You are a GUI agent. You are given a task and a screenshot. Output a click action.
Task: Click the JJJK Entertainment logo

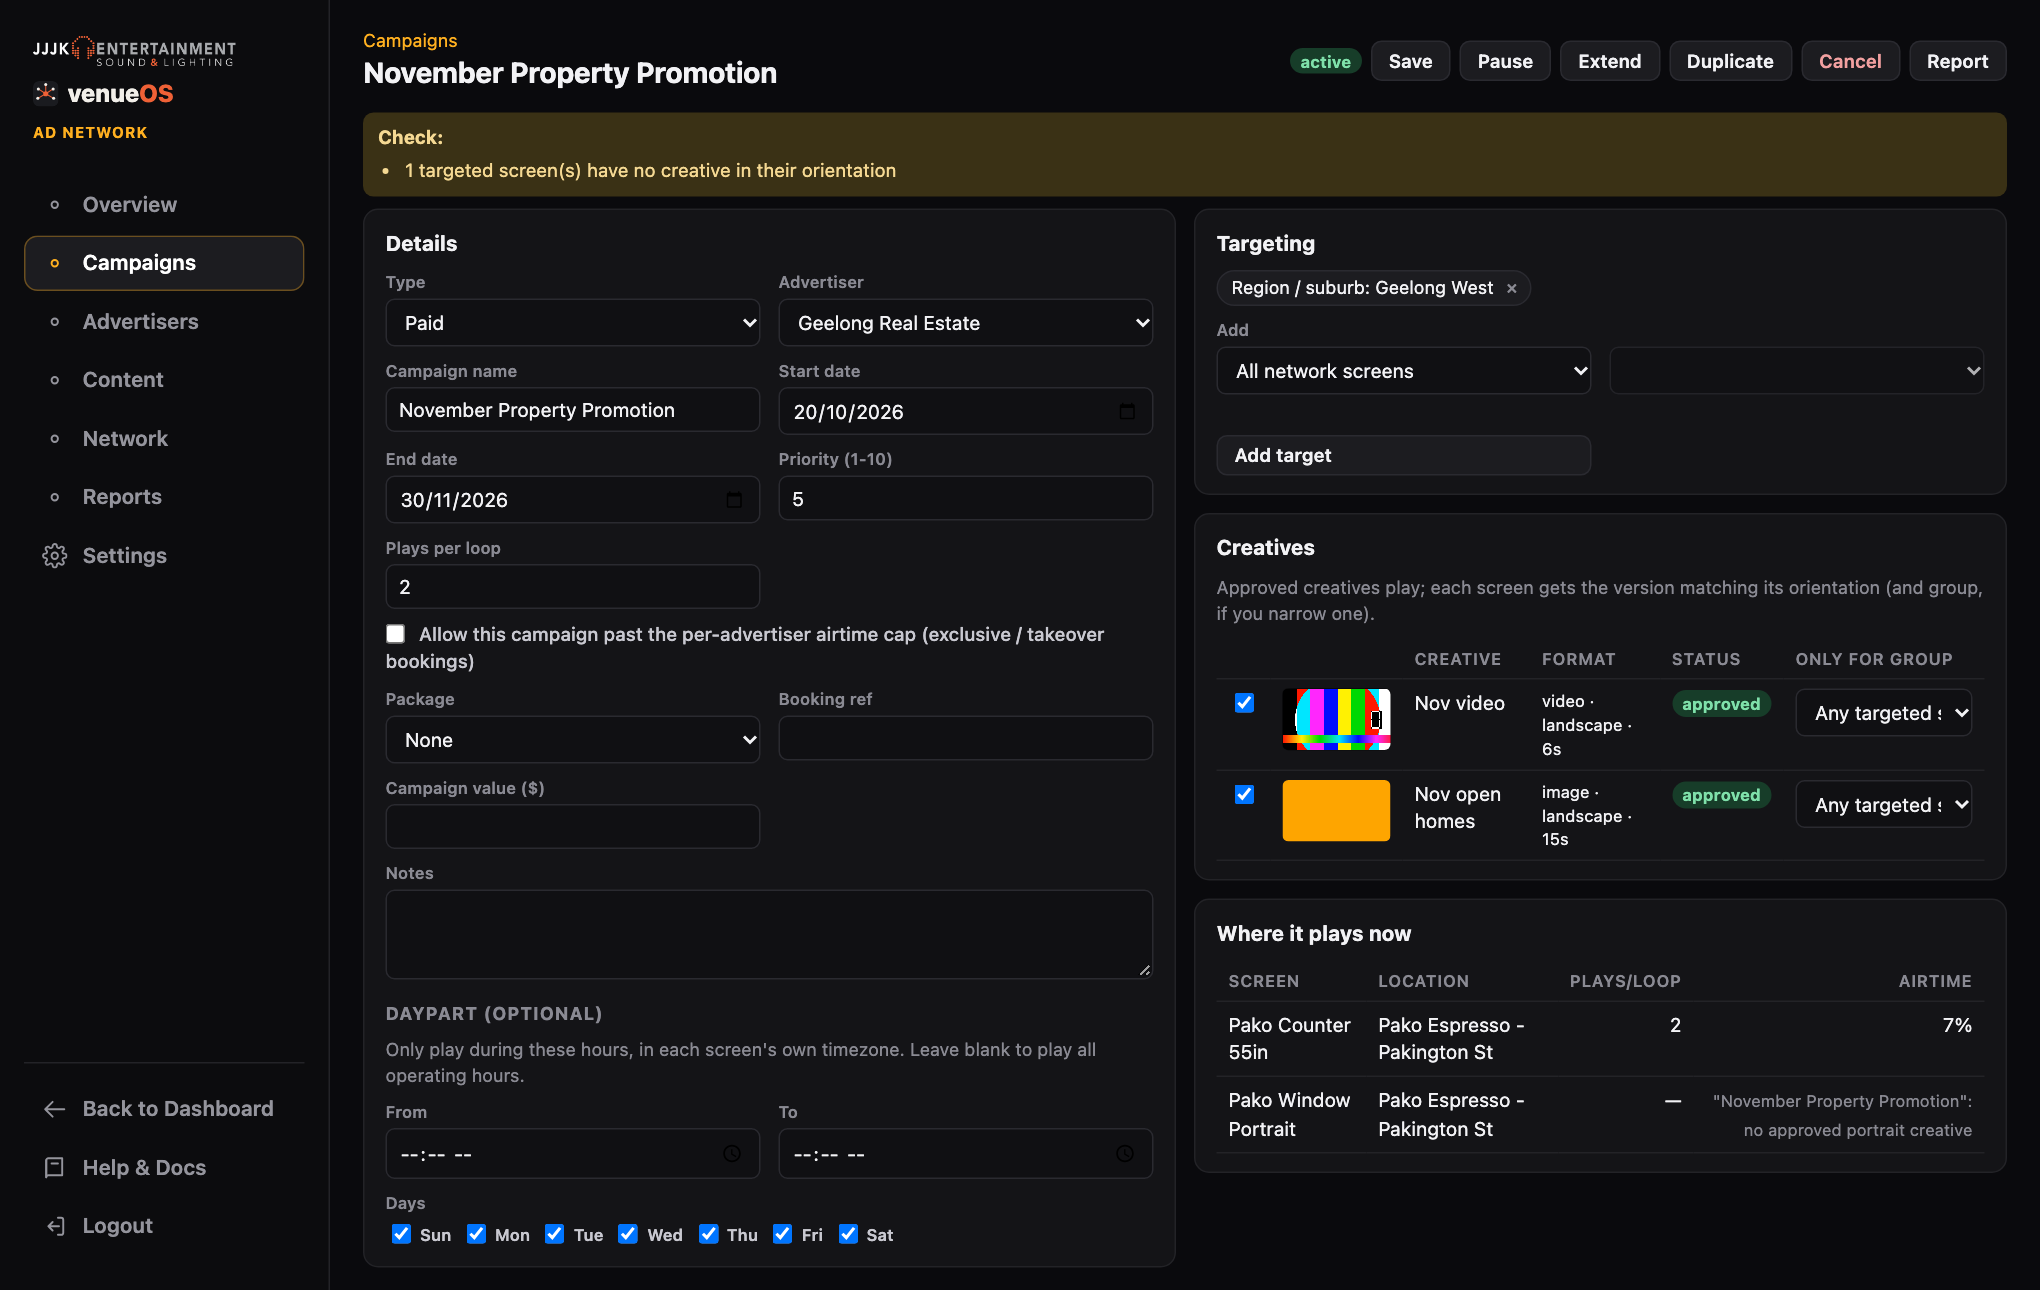134,51
